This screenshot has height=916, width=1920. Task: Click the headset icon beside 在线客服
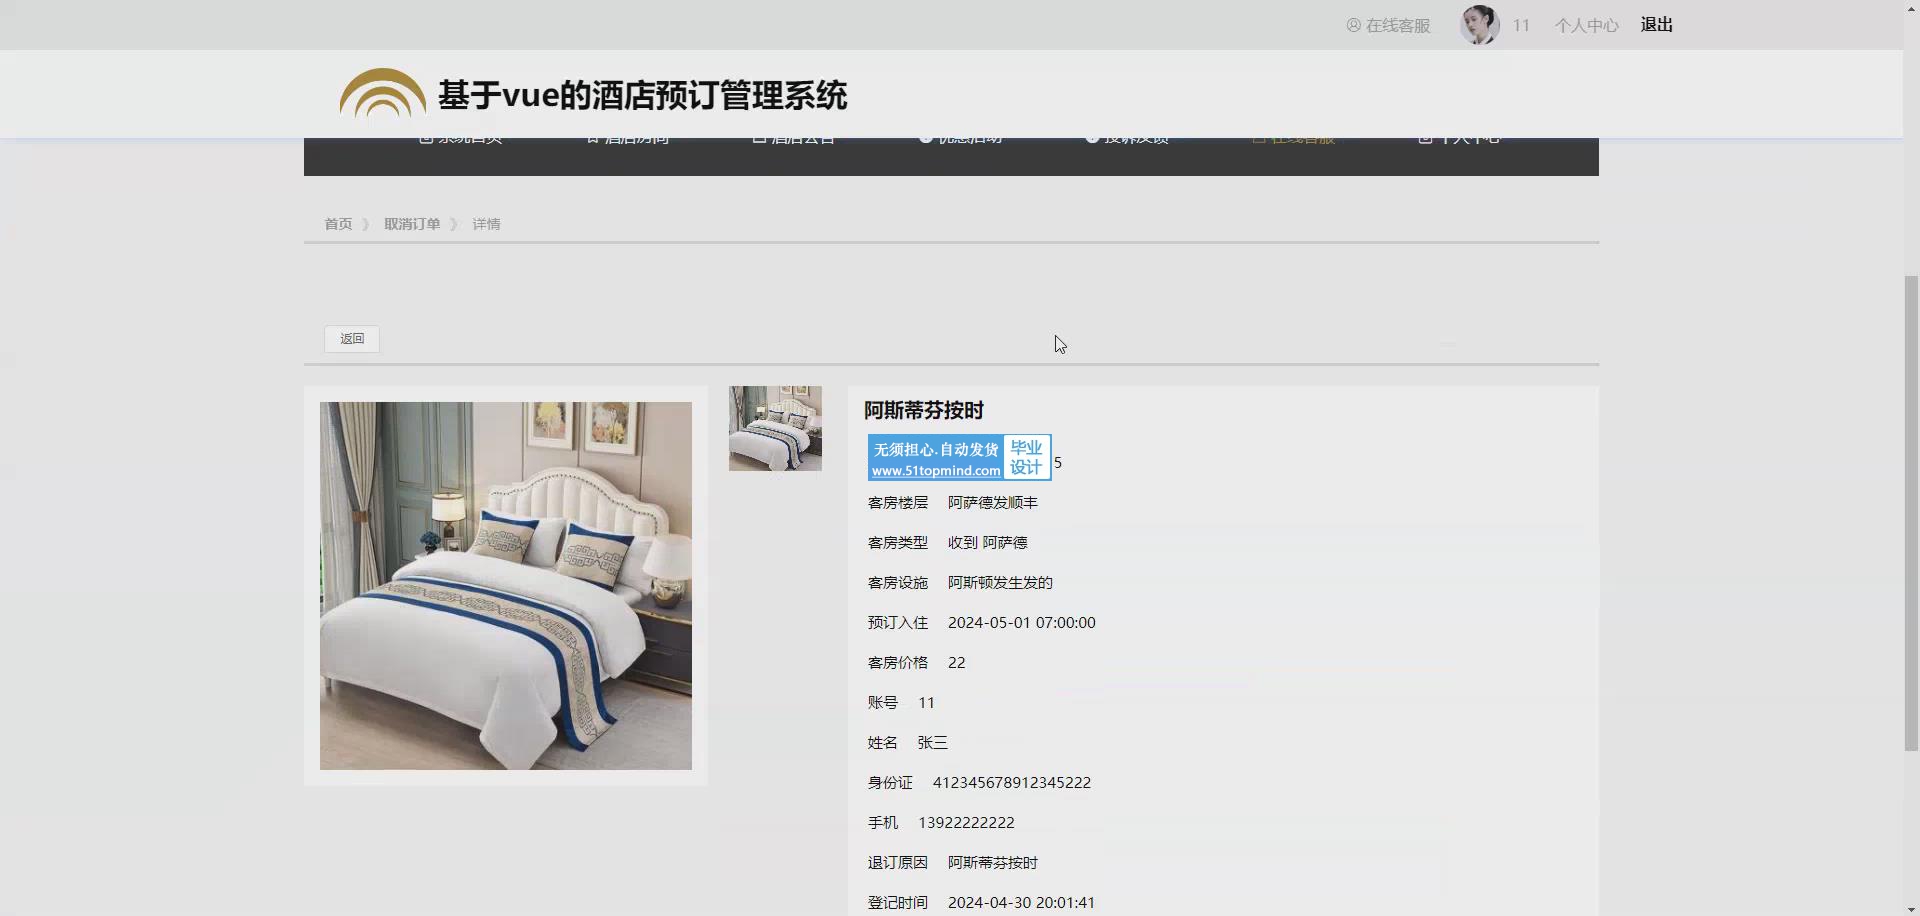(x=1354, y=25)
